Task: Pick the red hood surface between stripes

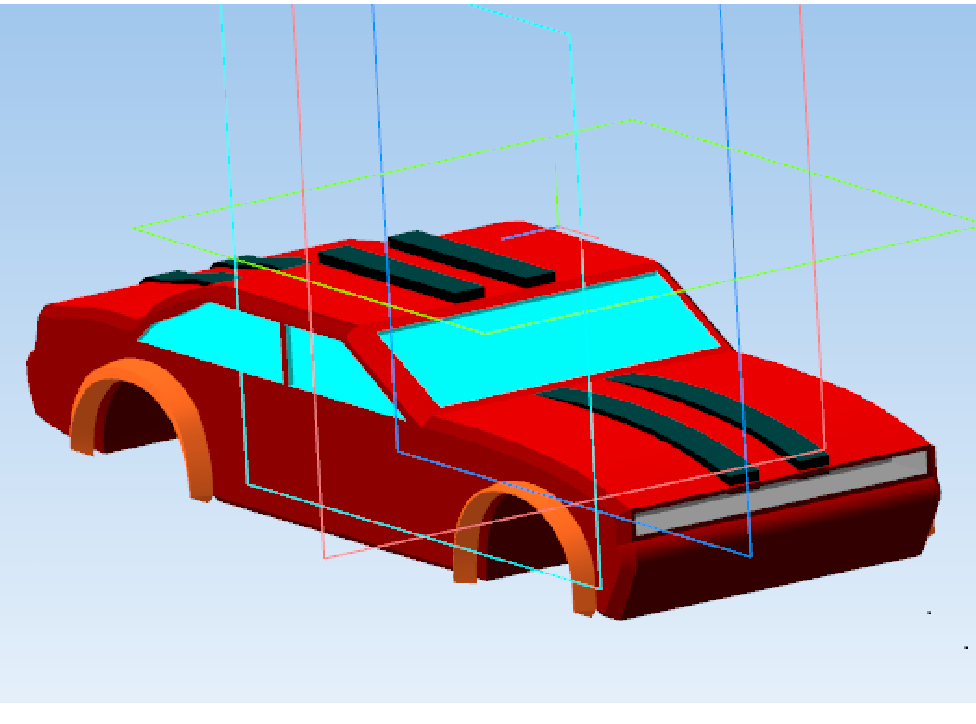Action: pos(678,416)
